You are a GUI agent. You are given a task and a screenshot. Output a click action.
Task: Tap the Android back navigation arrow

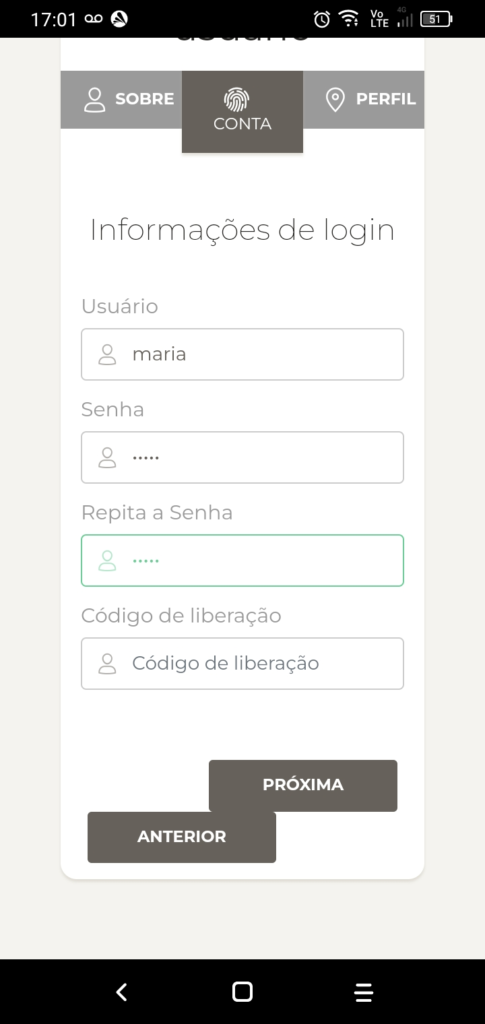[x=121, y=992]
